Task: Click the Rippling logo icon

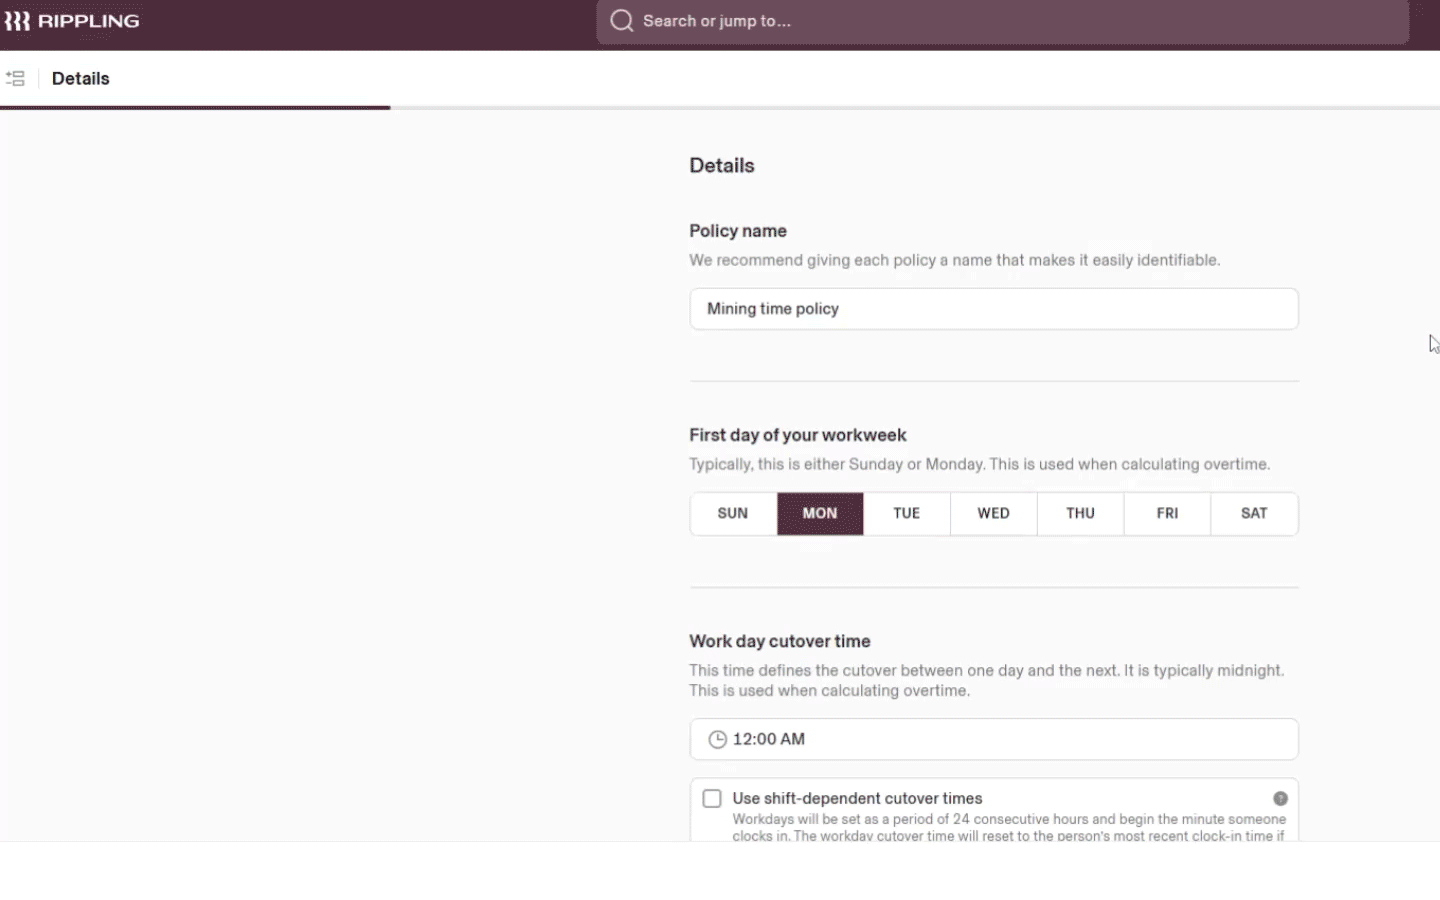Action: tap(16, 21)
